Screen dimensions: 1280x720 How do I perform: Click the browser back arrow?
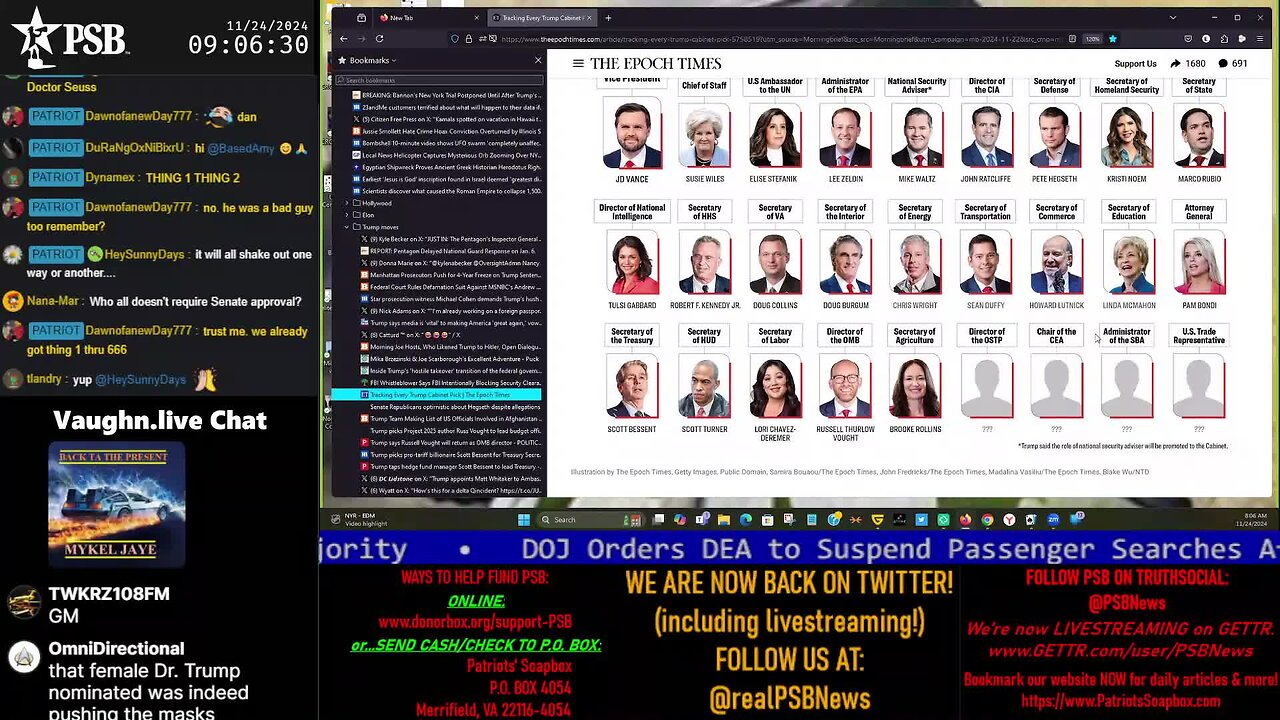point(344,39)
